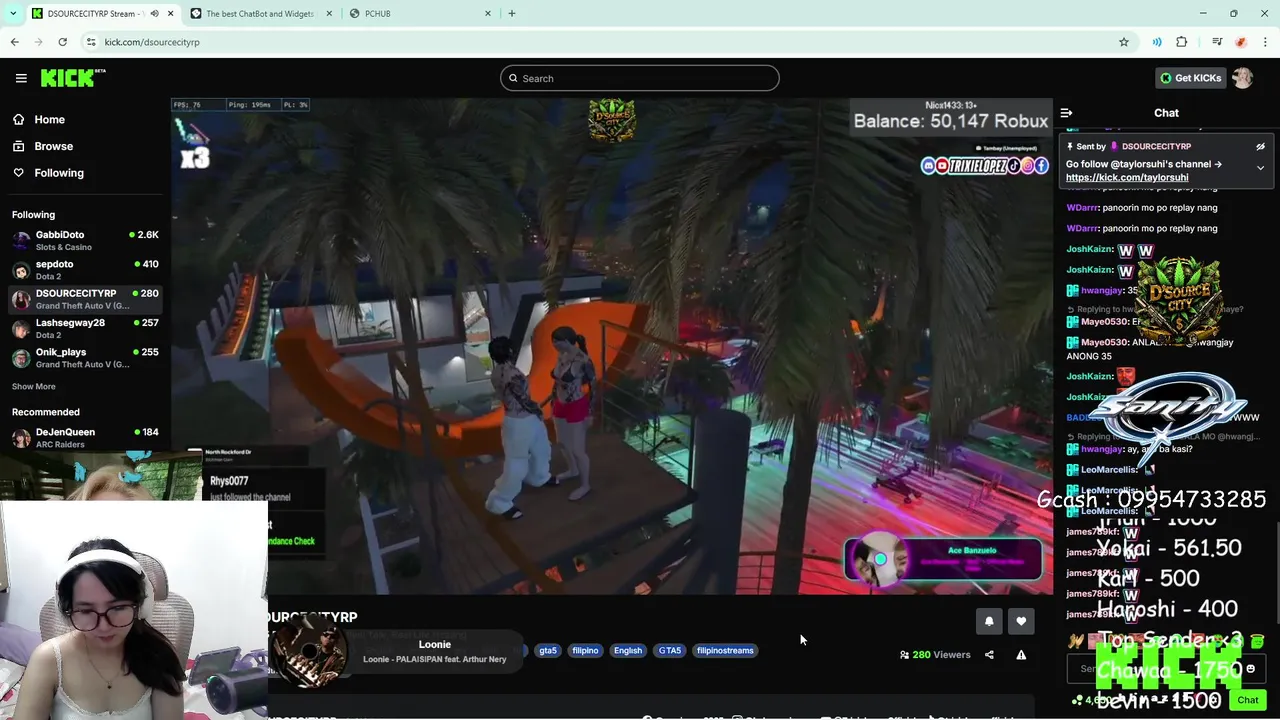Viewport: 1280px width, 720px height.
Task: Open a new browser tab
Action: pyautogui.click(x=512, y=13)
